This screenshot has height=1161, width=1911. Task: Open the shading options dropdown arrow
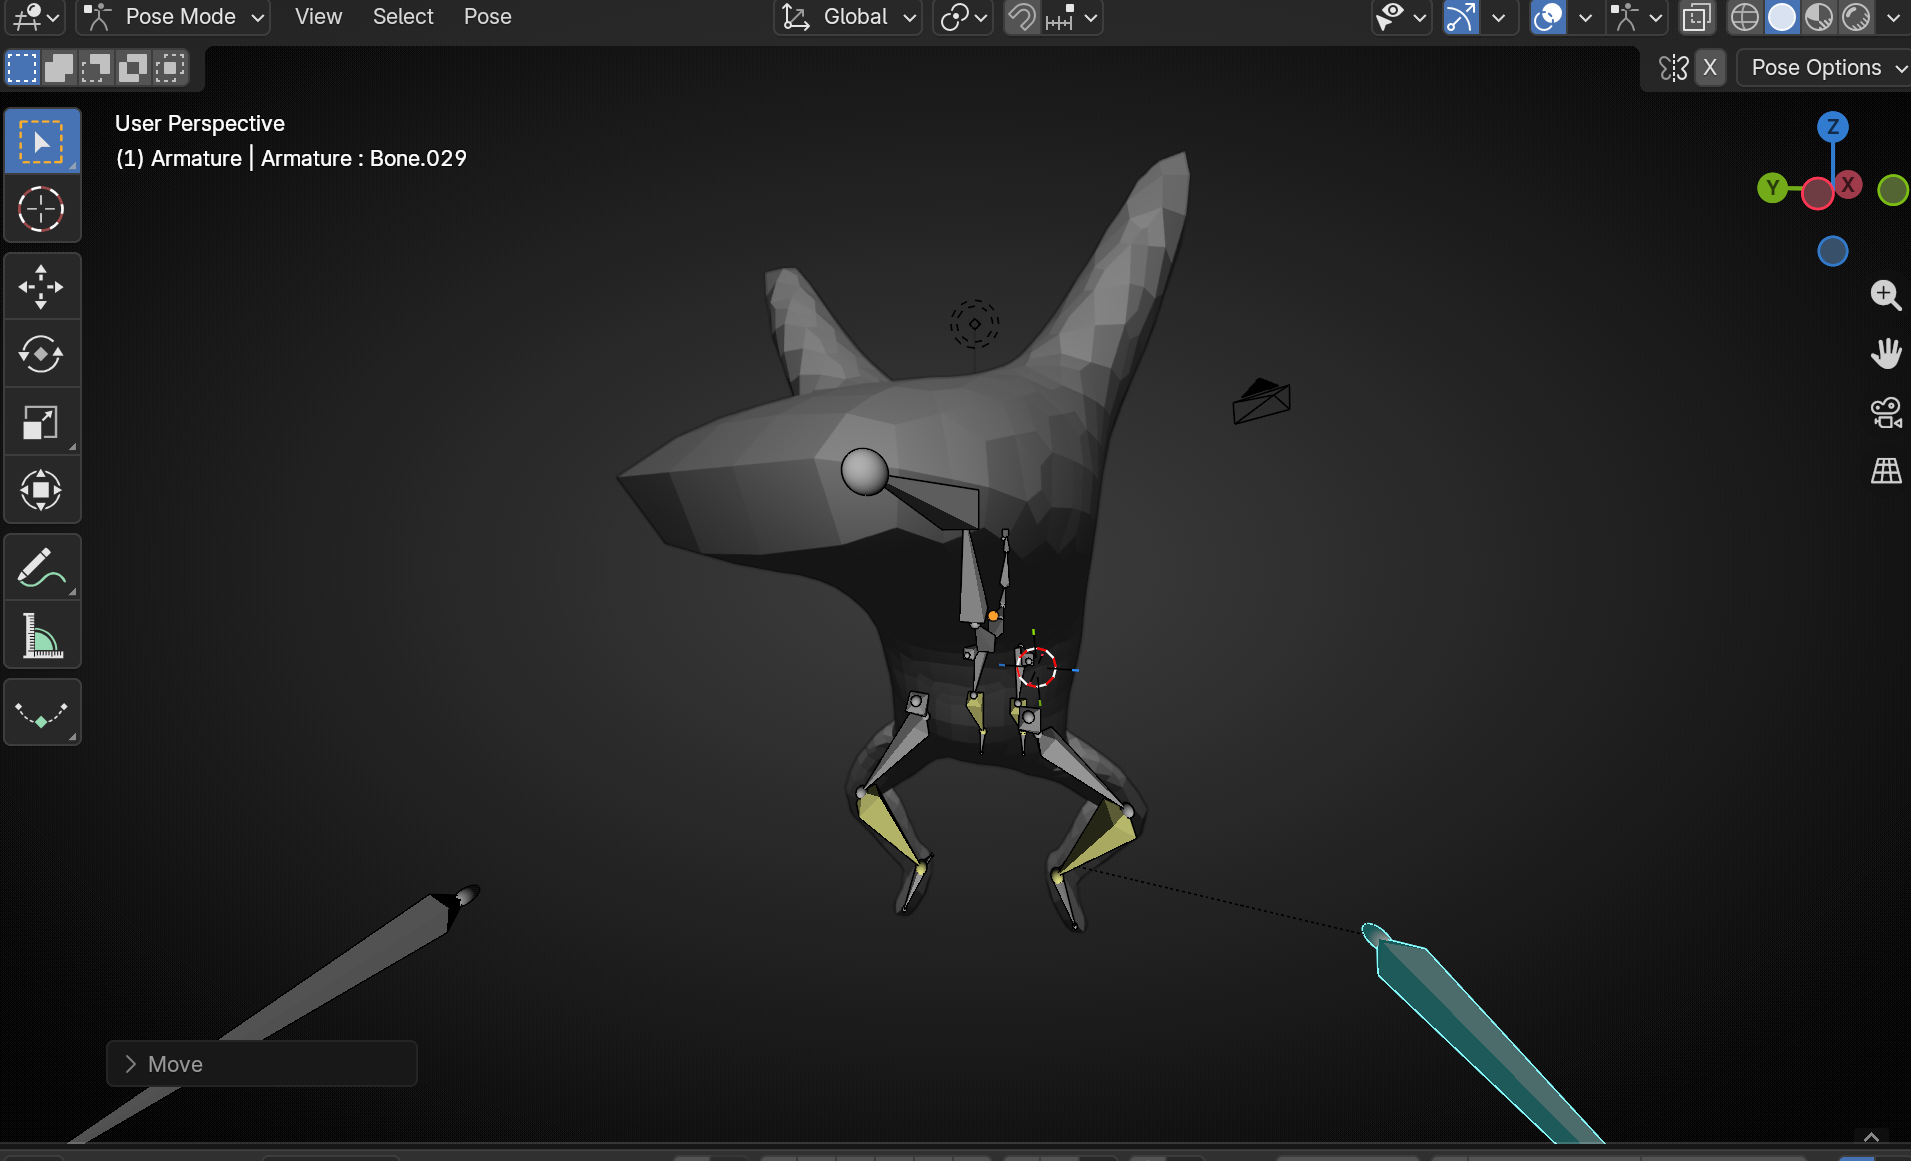pos(1892,17)
